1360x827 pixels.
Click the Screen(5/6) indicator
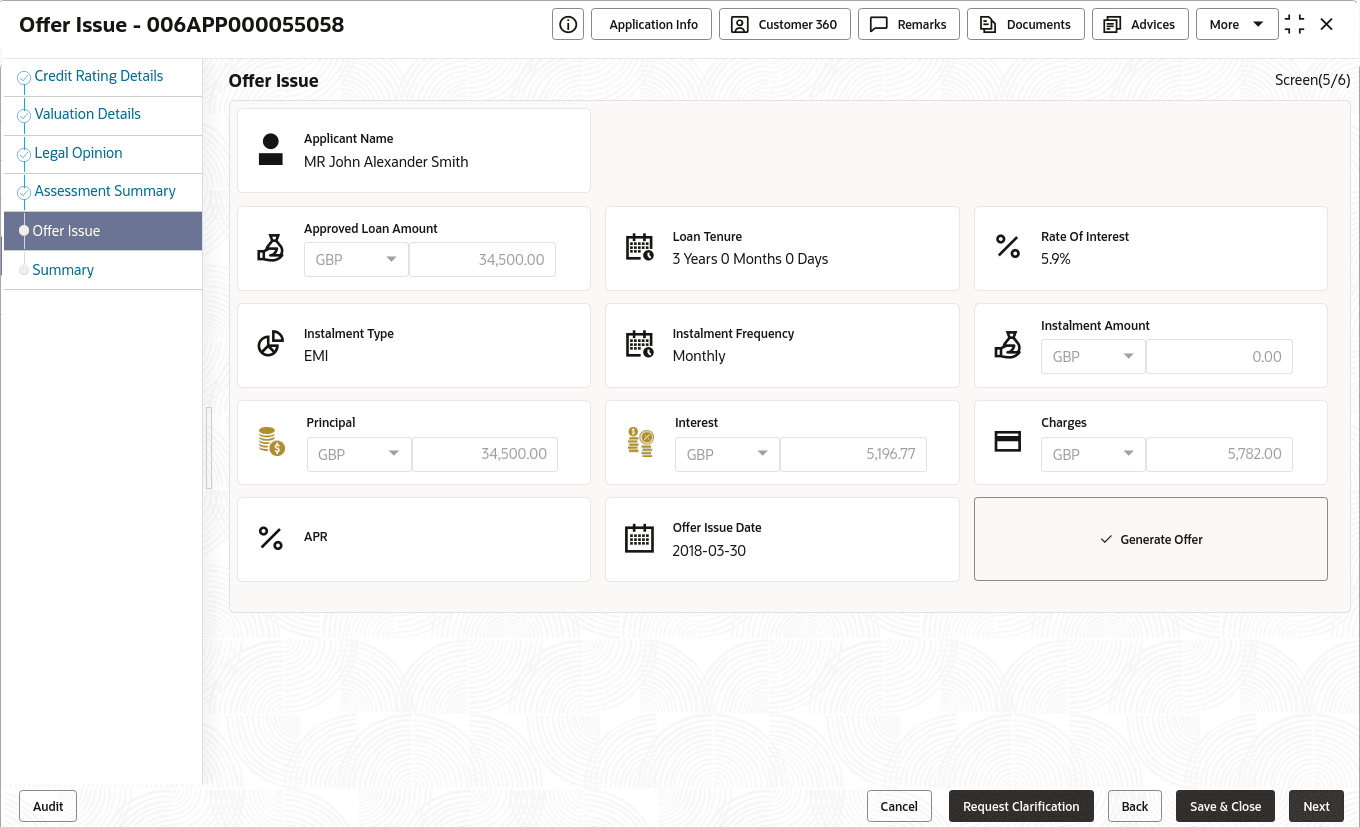(1312, 80)
